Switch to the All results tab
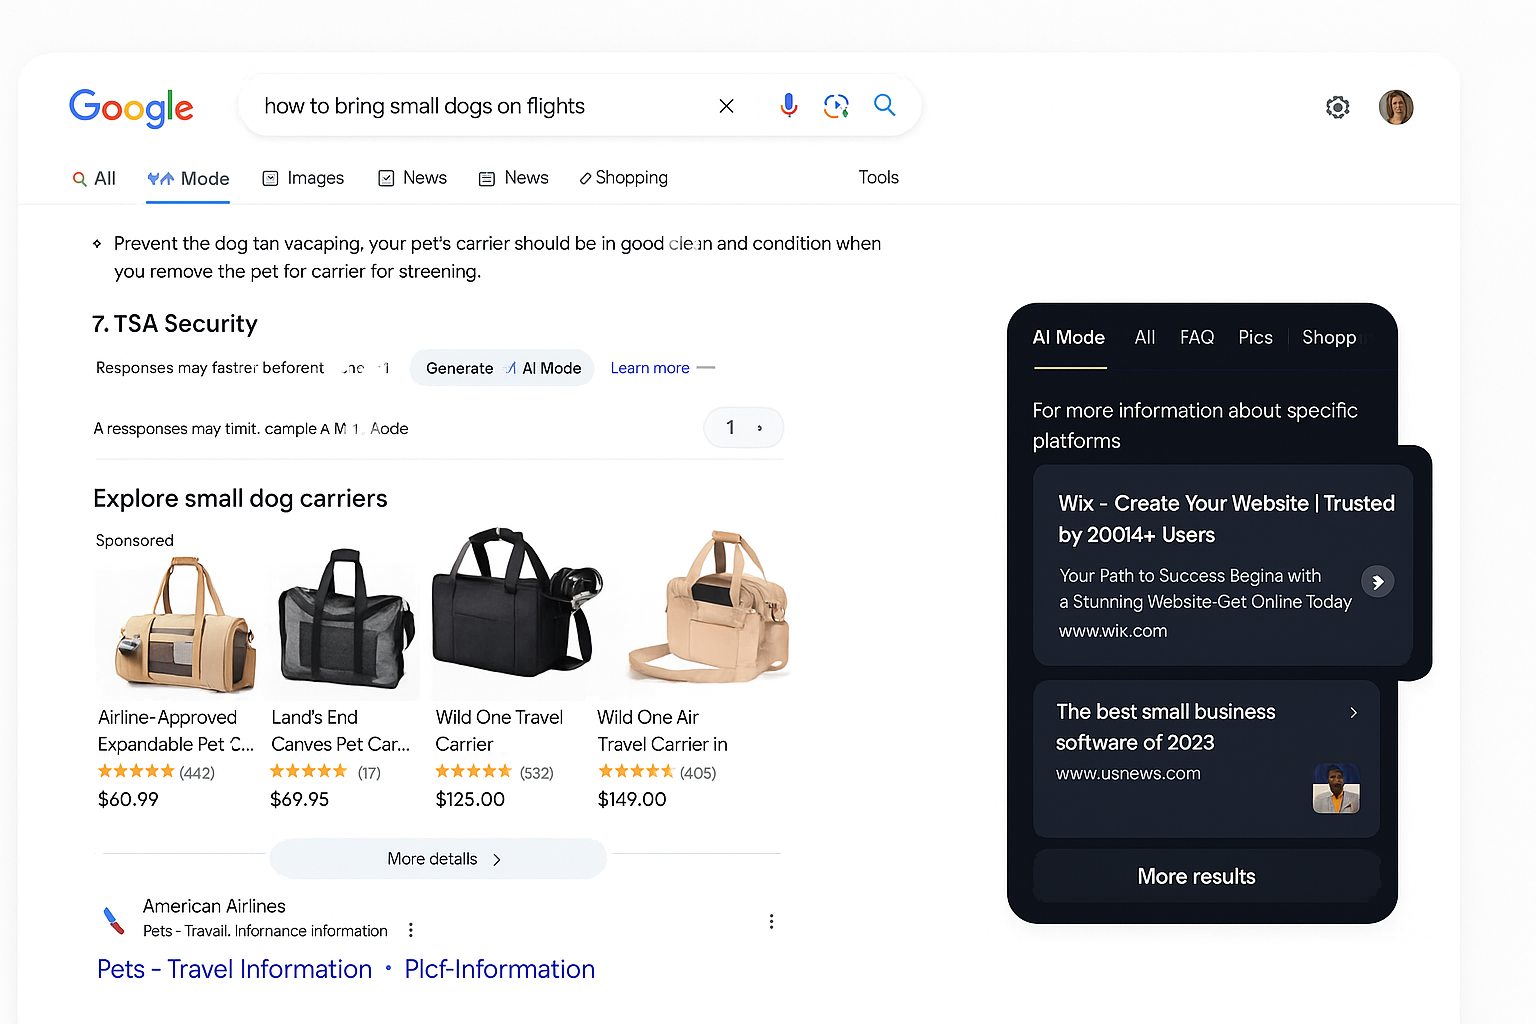The height and width of the screenshot is (1024, 1536). (94, 178)
